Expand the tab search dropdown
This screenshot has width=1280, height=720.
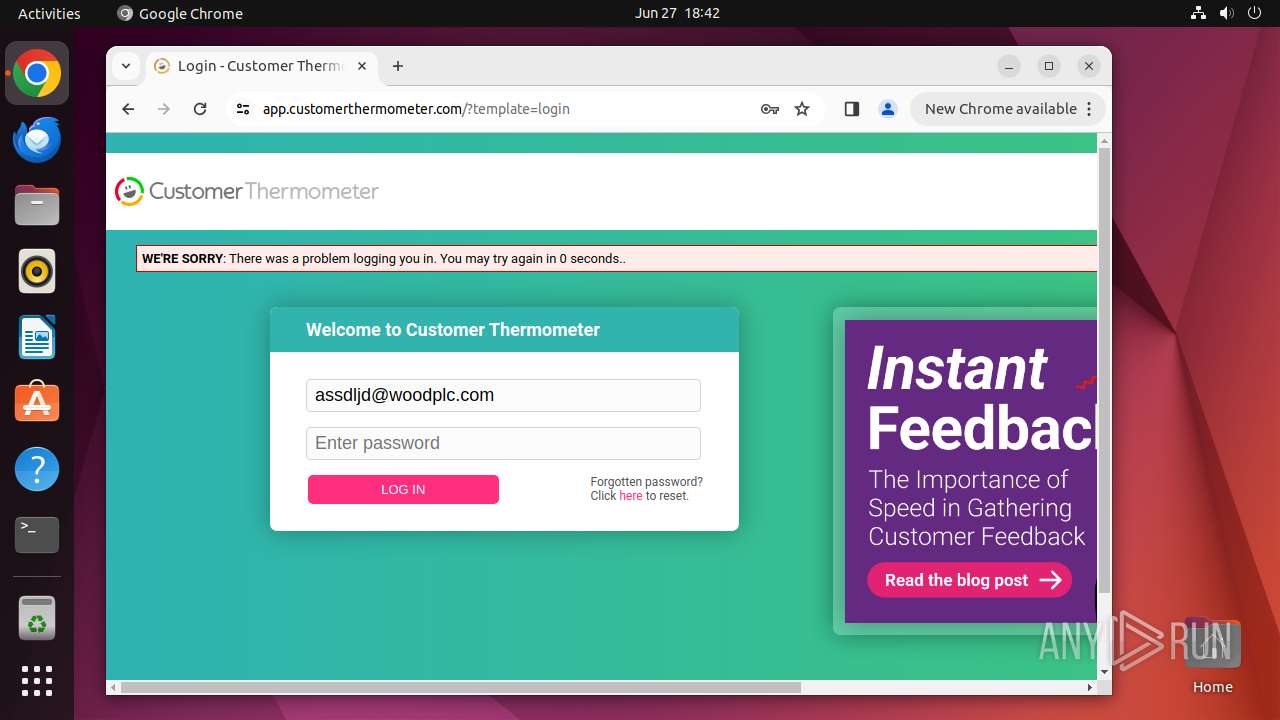(125, 66)
